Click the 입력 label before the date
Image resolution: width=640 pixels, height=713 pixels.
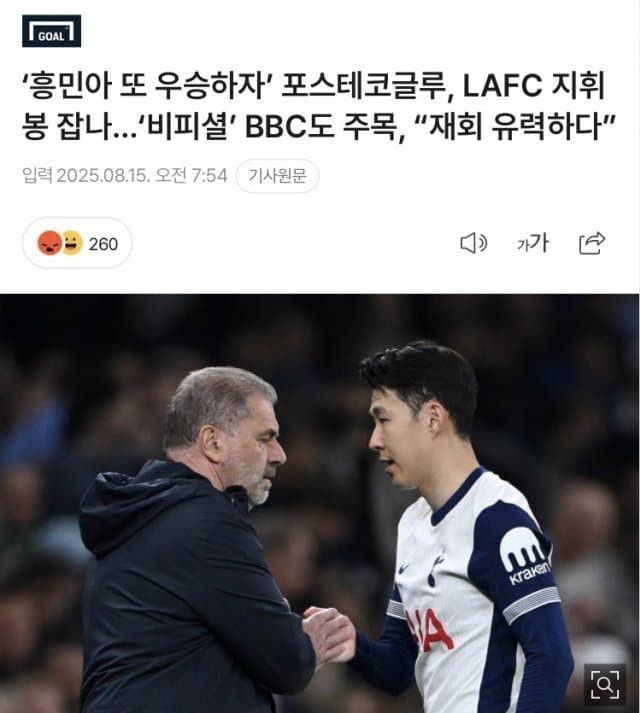tap(37, 176)
